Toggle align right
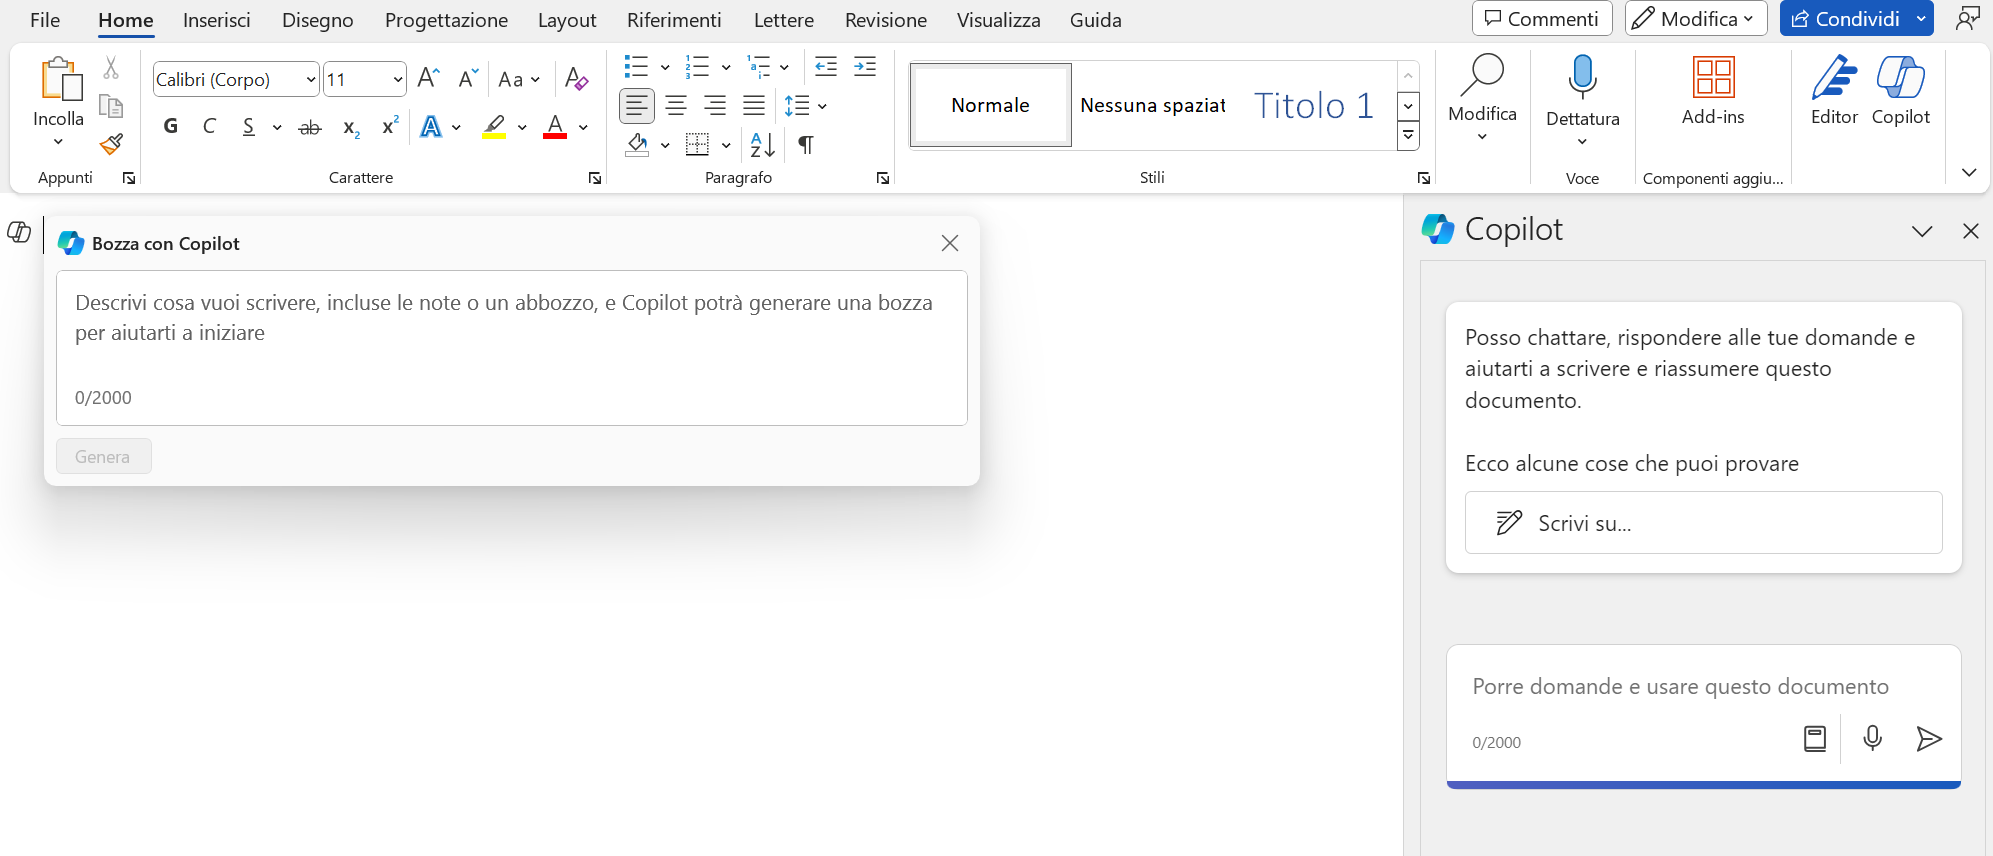Image resolution: width=1993 pixels, height=856 pixels. point(715,105)
